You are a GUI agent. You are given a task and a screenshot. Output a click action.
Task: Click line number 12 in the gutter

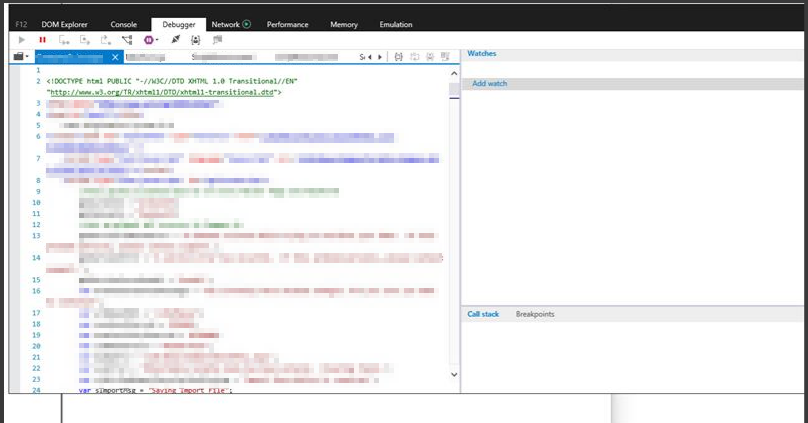pyautogui.click(x=36, y=225)
